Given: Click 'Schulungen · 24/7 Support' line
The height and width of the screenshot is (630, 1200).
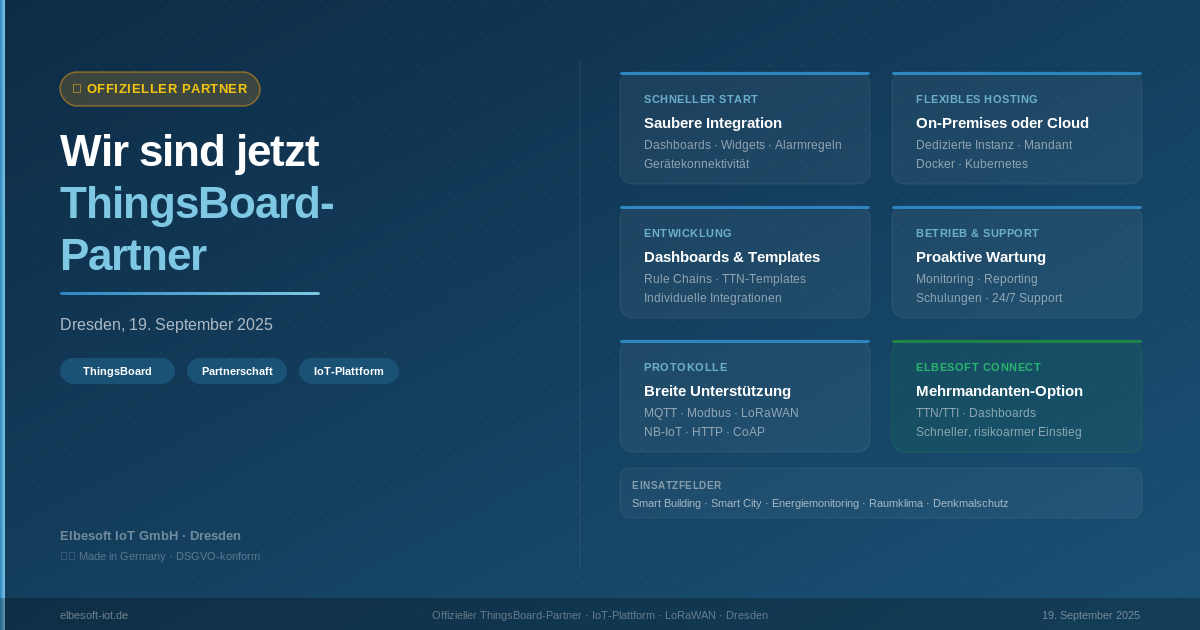Looking at the screenshot, I should point(989,298).
